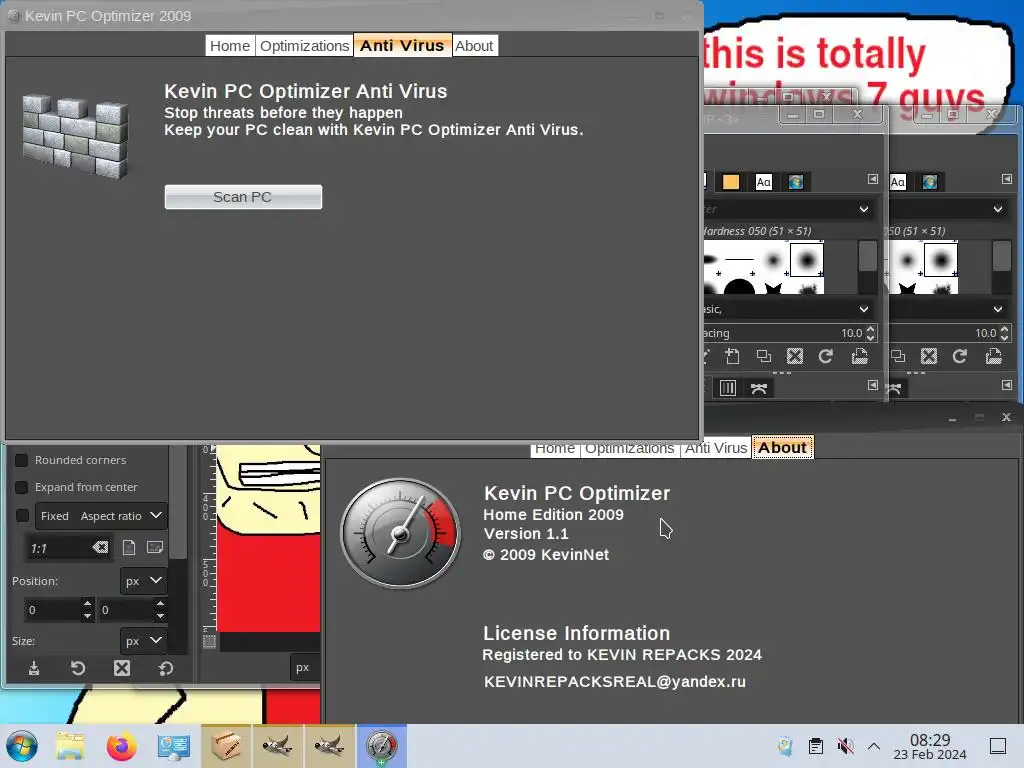
Task: Select the outlined brush in right GIMP dock
Action: (941, 260)
